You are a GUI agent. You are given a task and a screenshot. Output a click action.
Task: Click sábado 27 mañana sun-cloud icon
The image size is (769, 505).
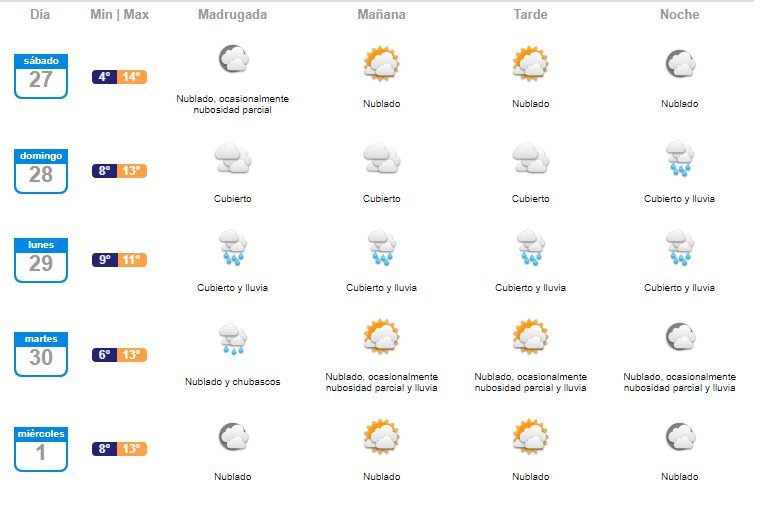pos(382,63)
